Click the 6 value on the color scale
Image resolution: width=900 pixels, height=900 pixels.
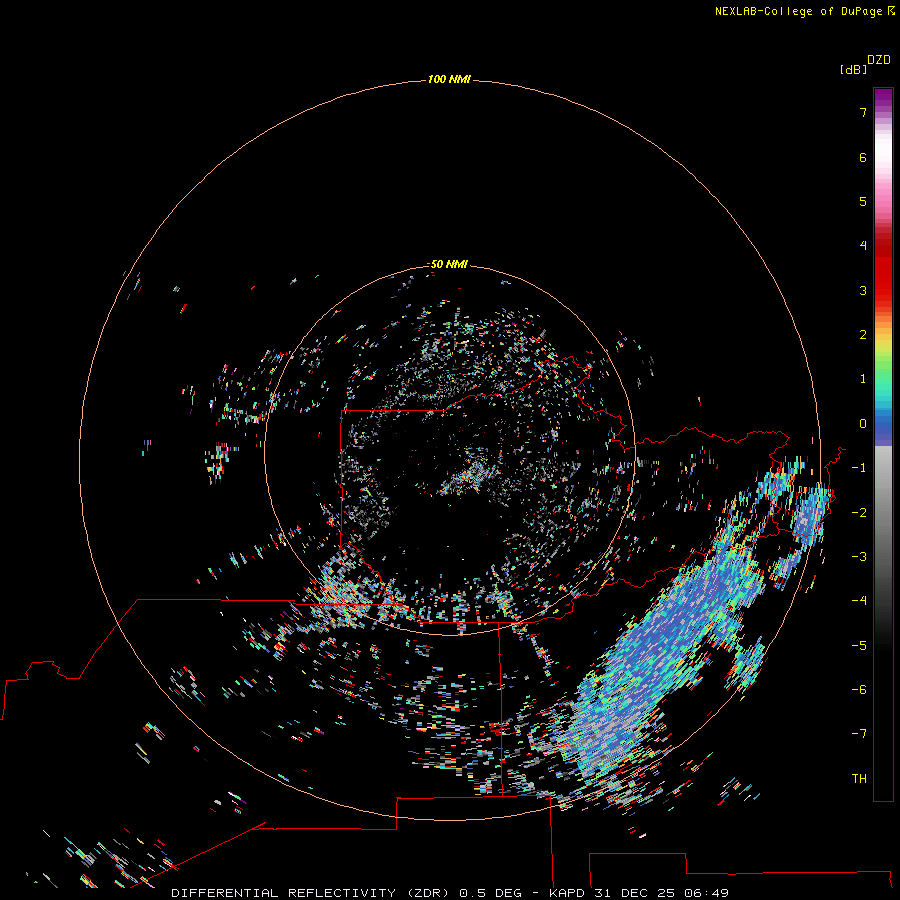(x=863, y=157)
